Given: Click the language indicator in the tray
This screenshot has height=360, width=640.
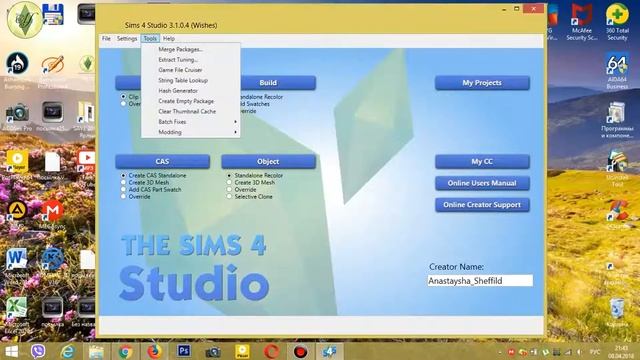Looking at the screenshot, I should tap(595, 351).
